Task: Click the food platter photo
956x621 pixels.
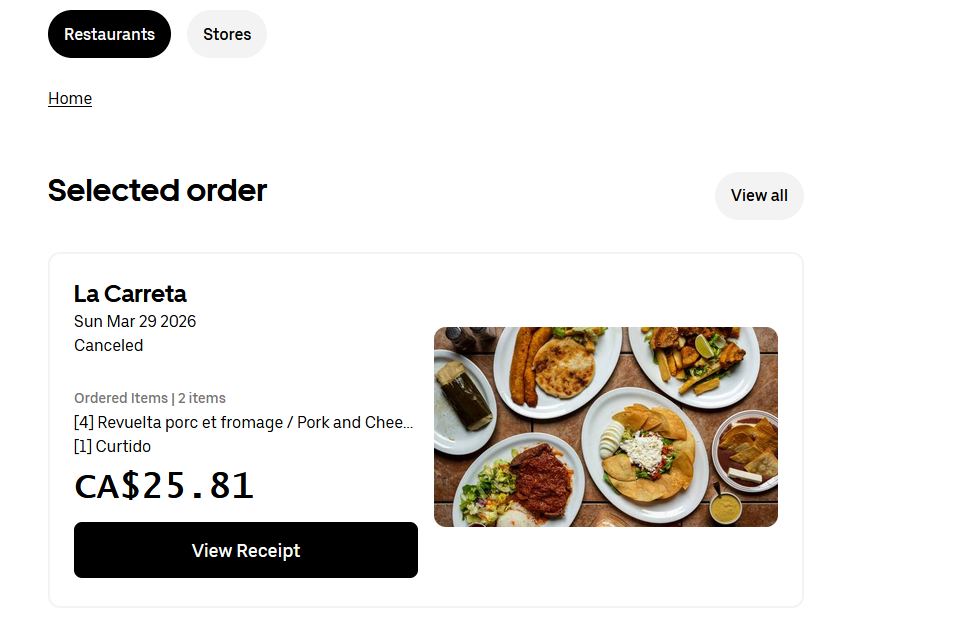Action: click(605, 426)
